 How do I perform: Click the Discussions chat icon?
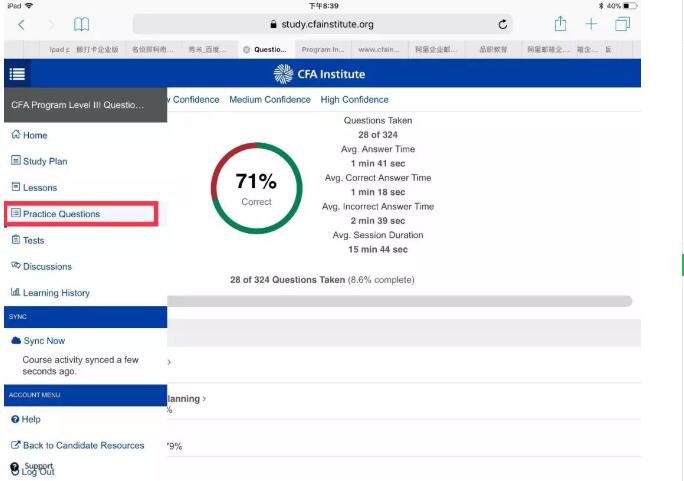(16, 266)
